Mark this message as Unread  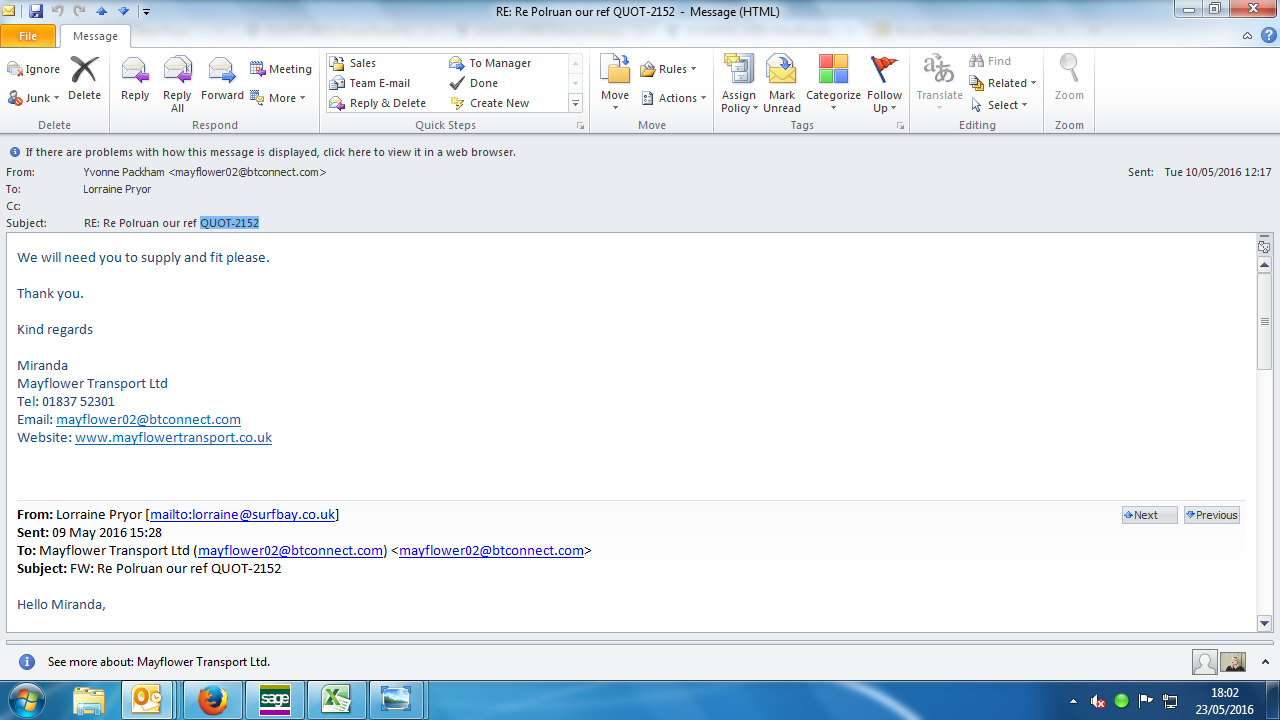[782, 84]
